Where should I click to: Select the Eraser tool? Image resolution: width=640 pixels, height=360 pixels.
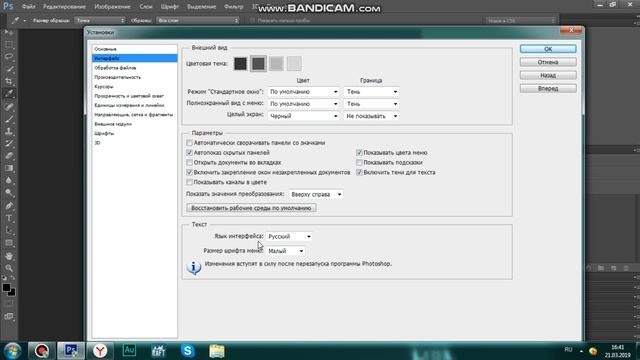(9, 156)
